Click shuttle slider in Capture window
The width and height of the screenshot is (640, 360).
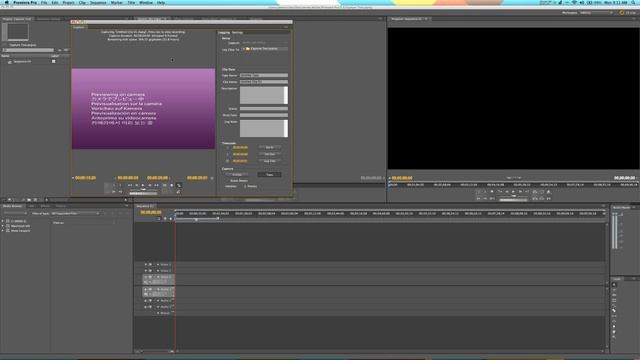coord(143,190)
